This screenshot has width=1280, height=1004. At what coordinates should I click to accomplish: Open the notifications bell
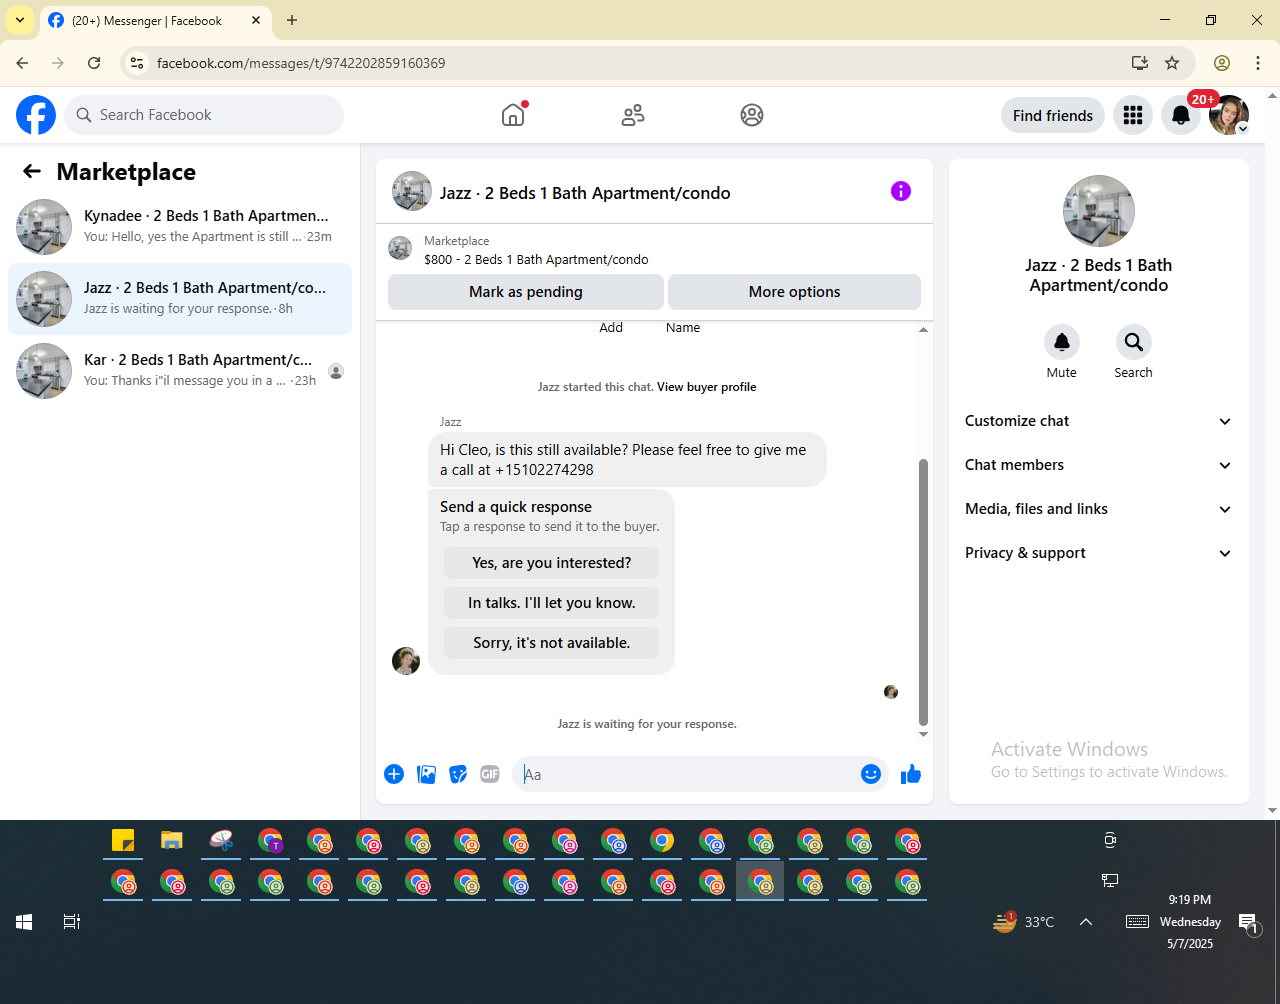pyautogui.click(x=1181, y=115)
